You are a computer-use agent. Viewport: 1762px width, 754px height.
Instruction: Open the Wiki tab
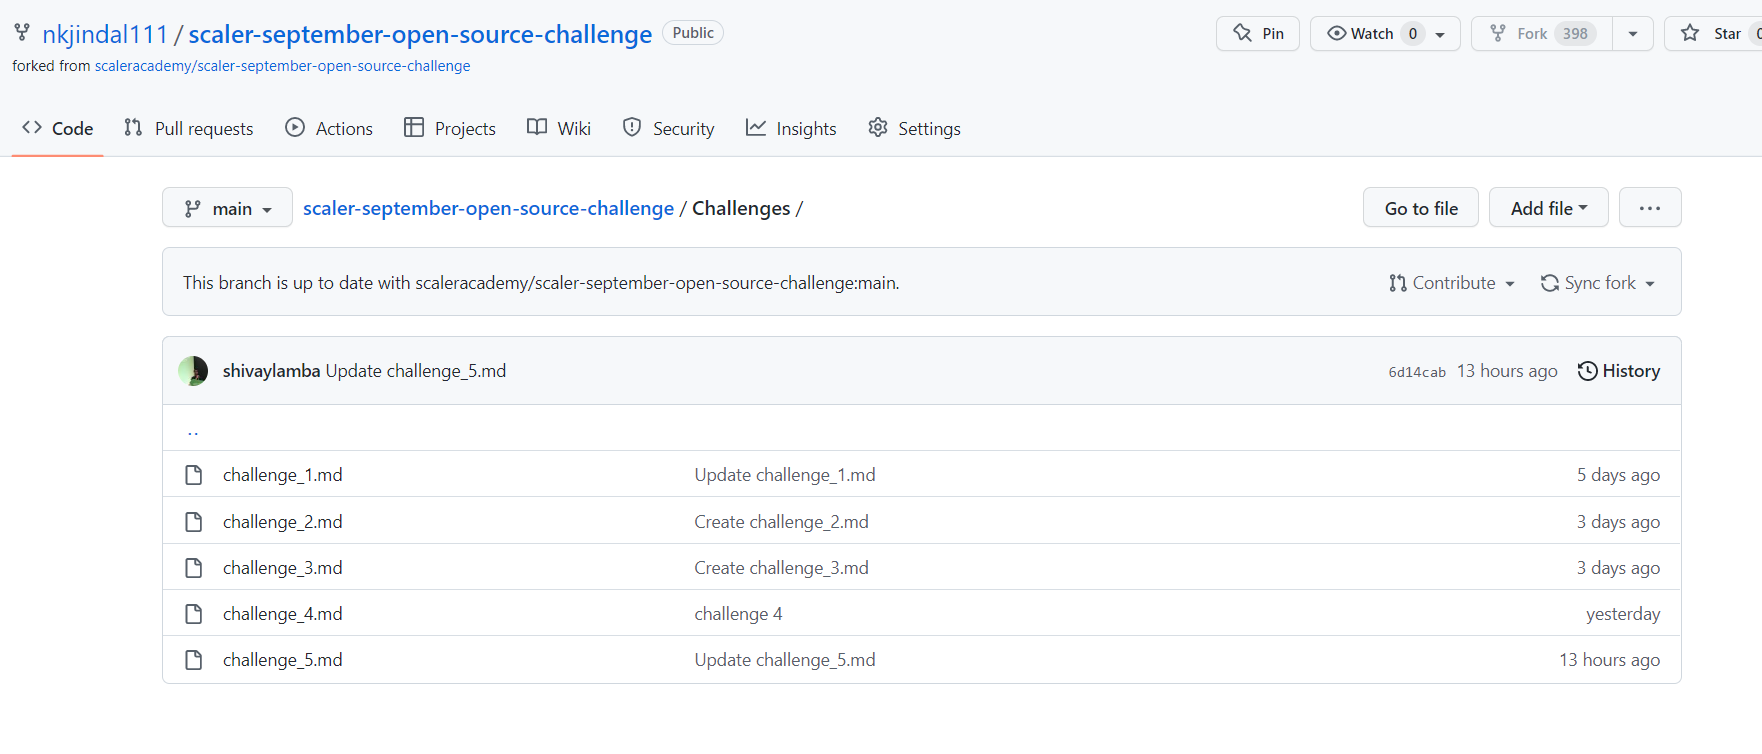[559, 128]
